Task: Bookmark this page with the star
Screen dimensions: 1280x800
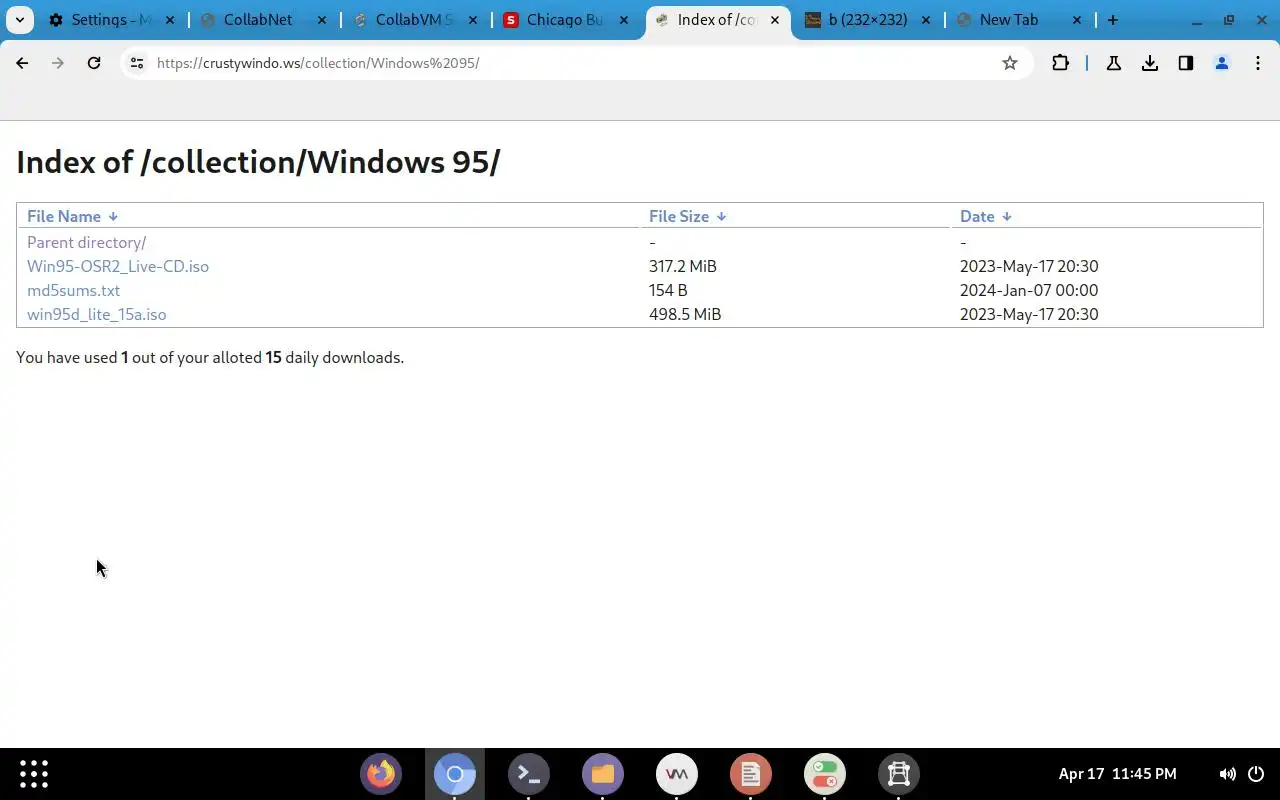Action: 1010,63
